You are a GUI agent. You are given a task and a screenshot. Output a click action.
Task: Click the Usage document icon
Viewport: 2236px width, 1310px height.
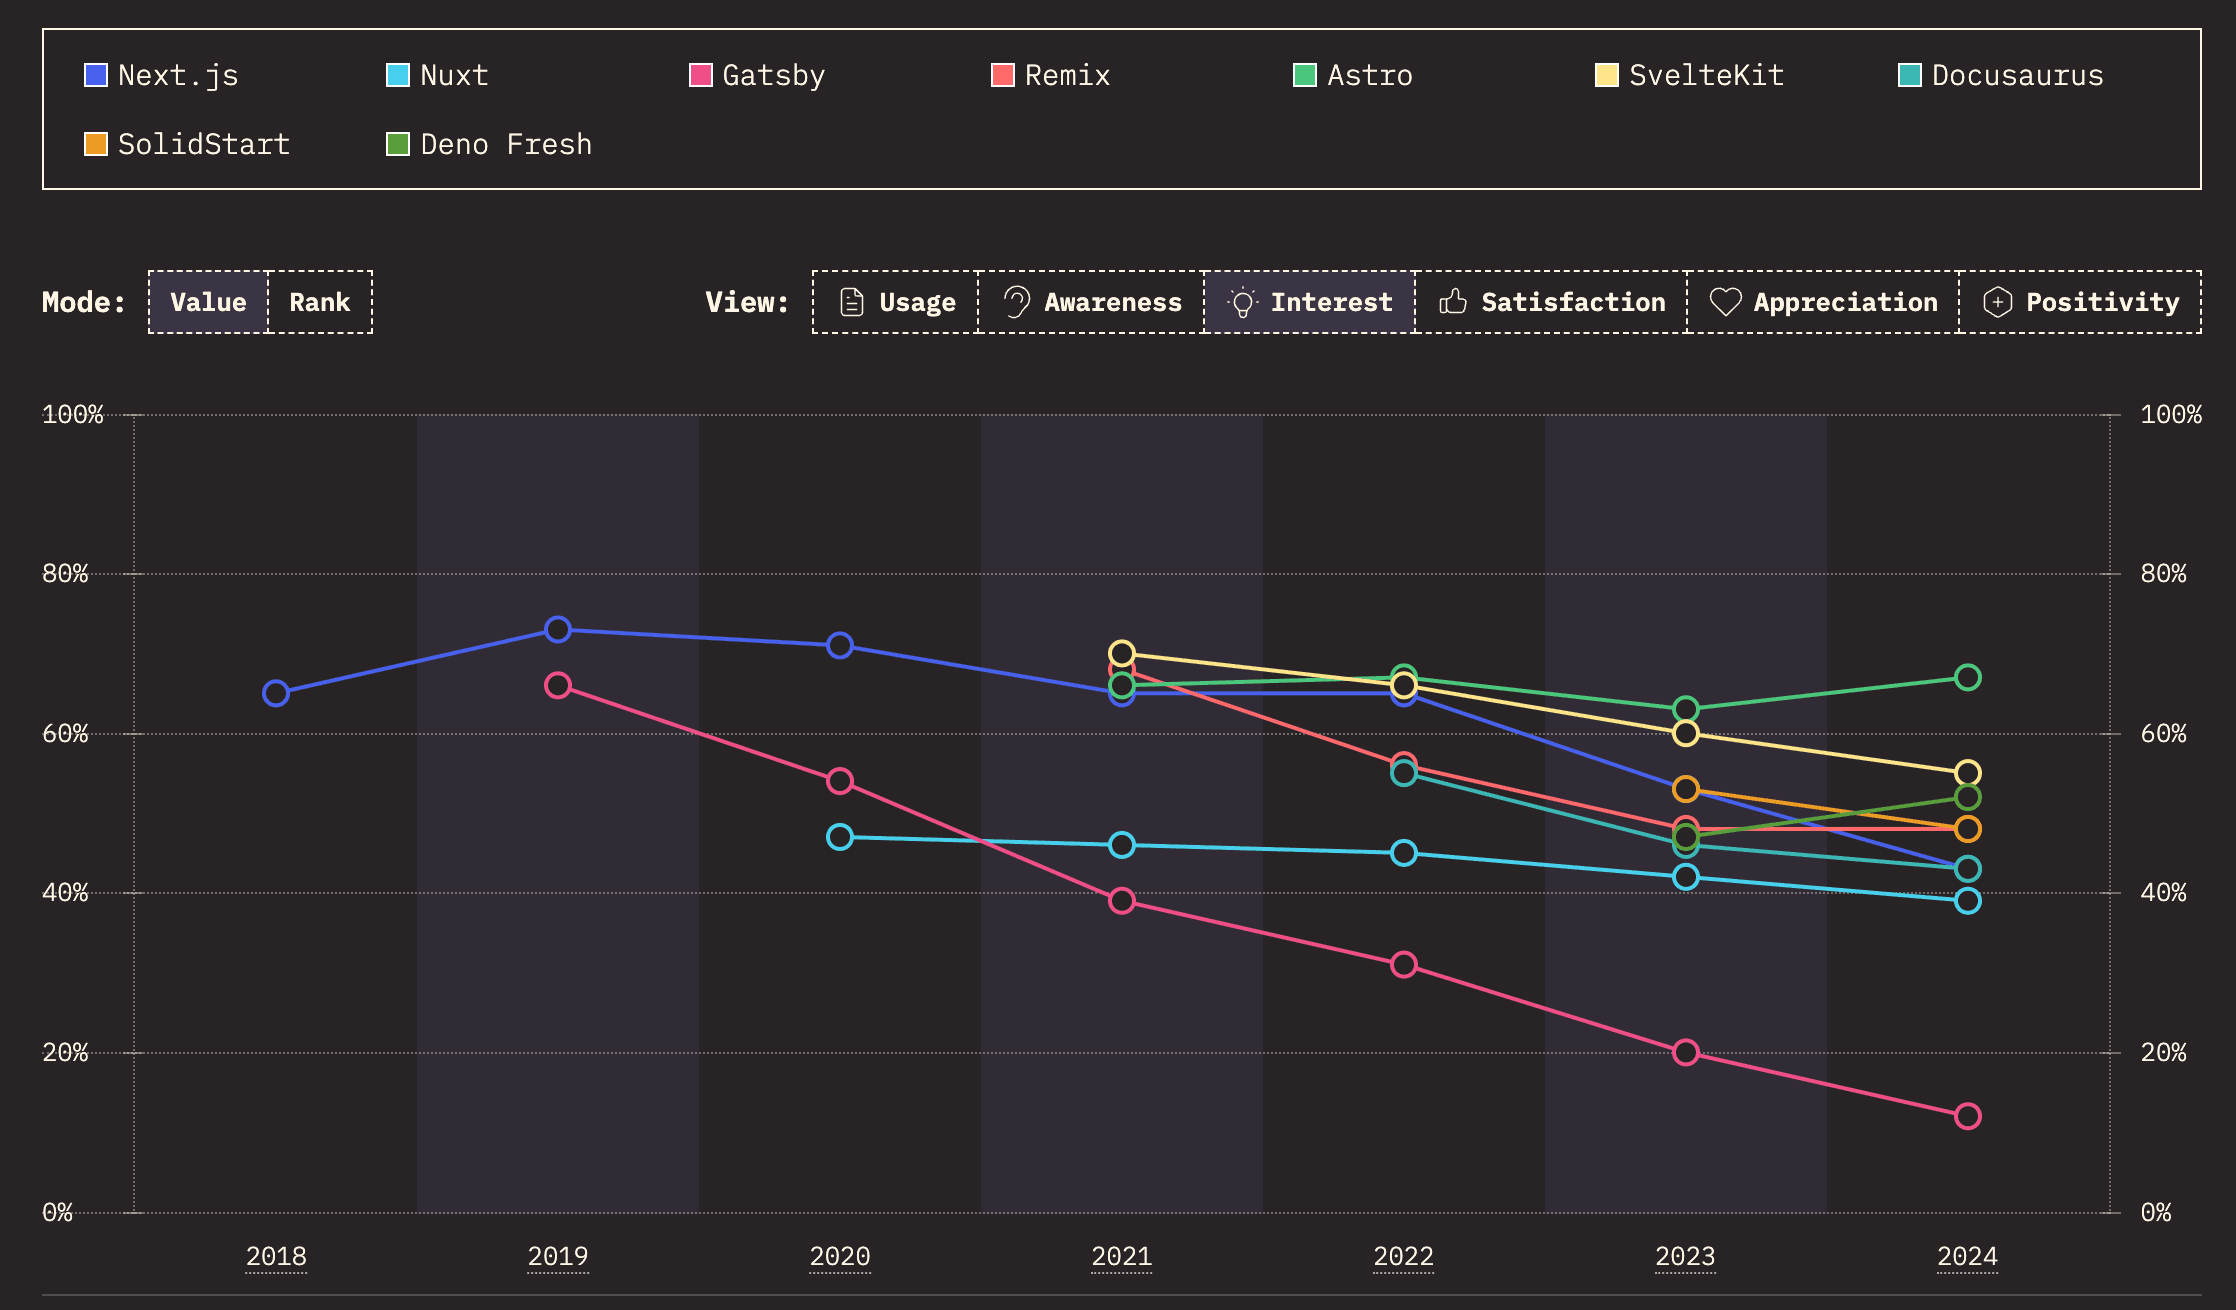[851, 302]
